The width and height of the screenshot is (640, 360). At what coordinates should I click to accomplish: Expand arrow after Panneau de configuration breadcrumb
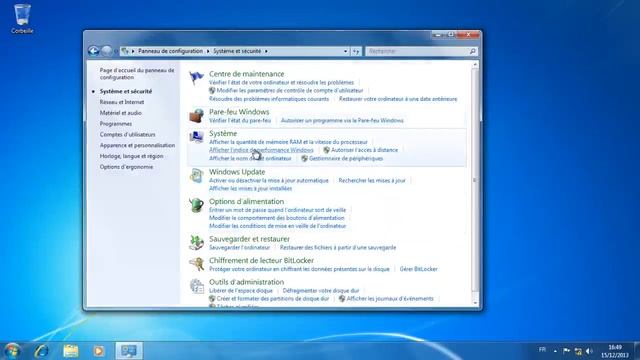coord(208,51)
